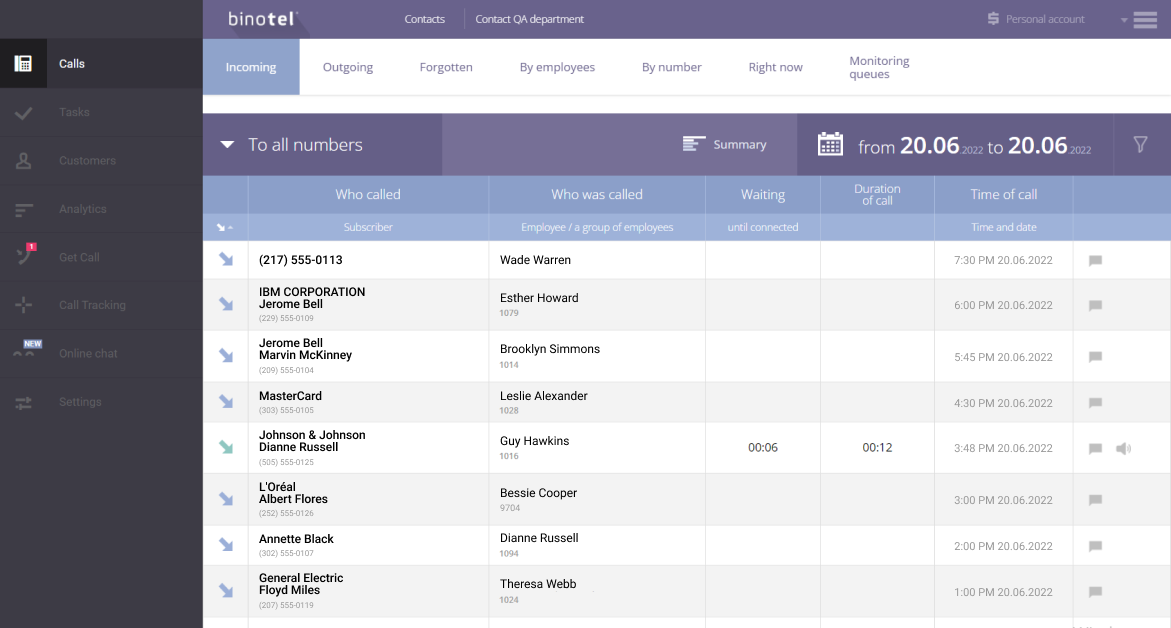This screenshot has width=1171, height=628.
Task: Click the binotel logo
Action: point(262,19)
